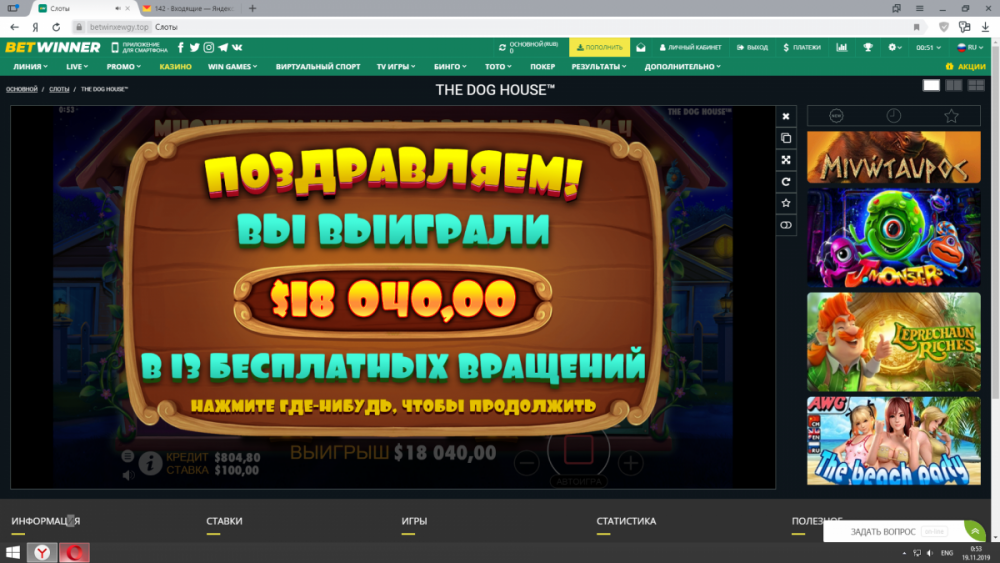
Task: Click the Автоигра autoplay button
Action: coord(578,481)
